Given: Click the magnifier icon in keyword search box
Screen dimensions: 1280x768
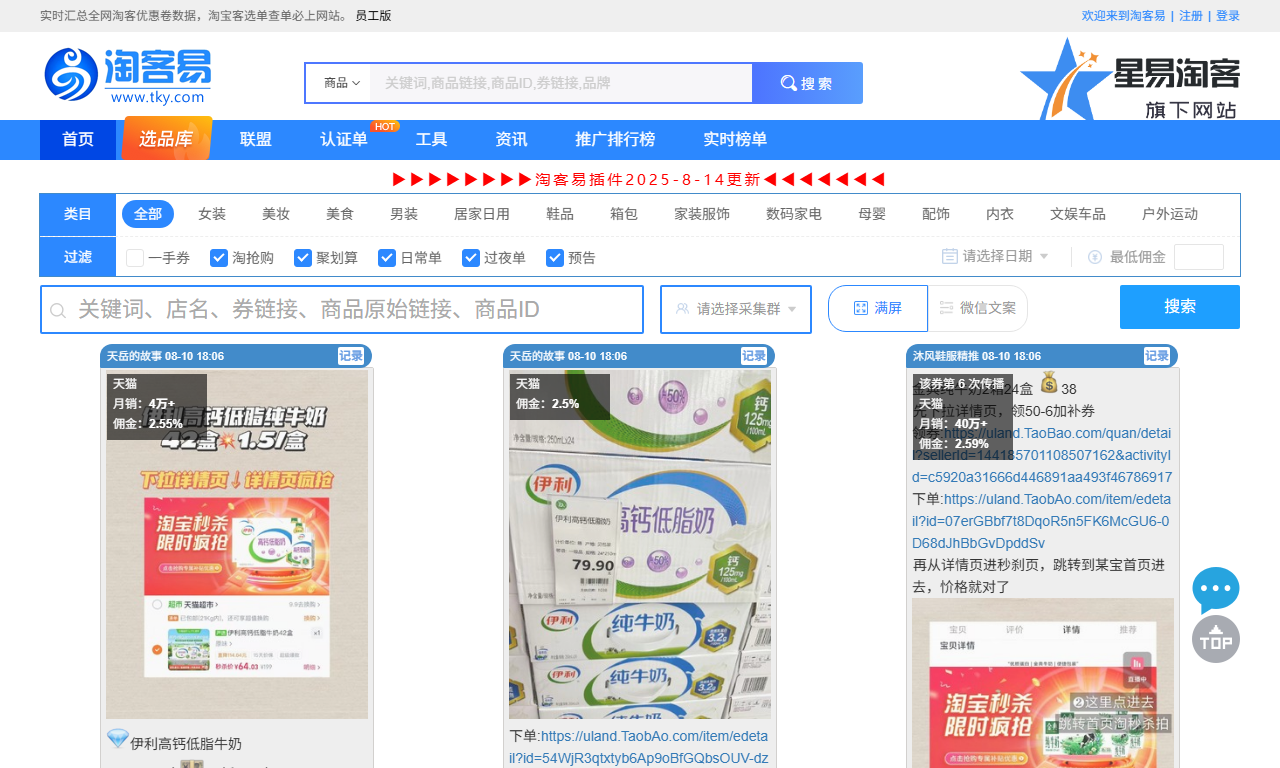Looking at the screenshot, I should (58, 311).
